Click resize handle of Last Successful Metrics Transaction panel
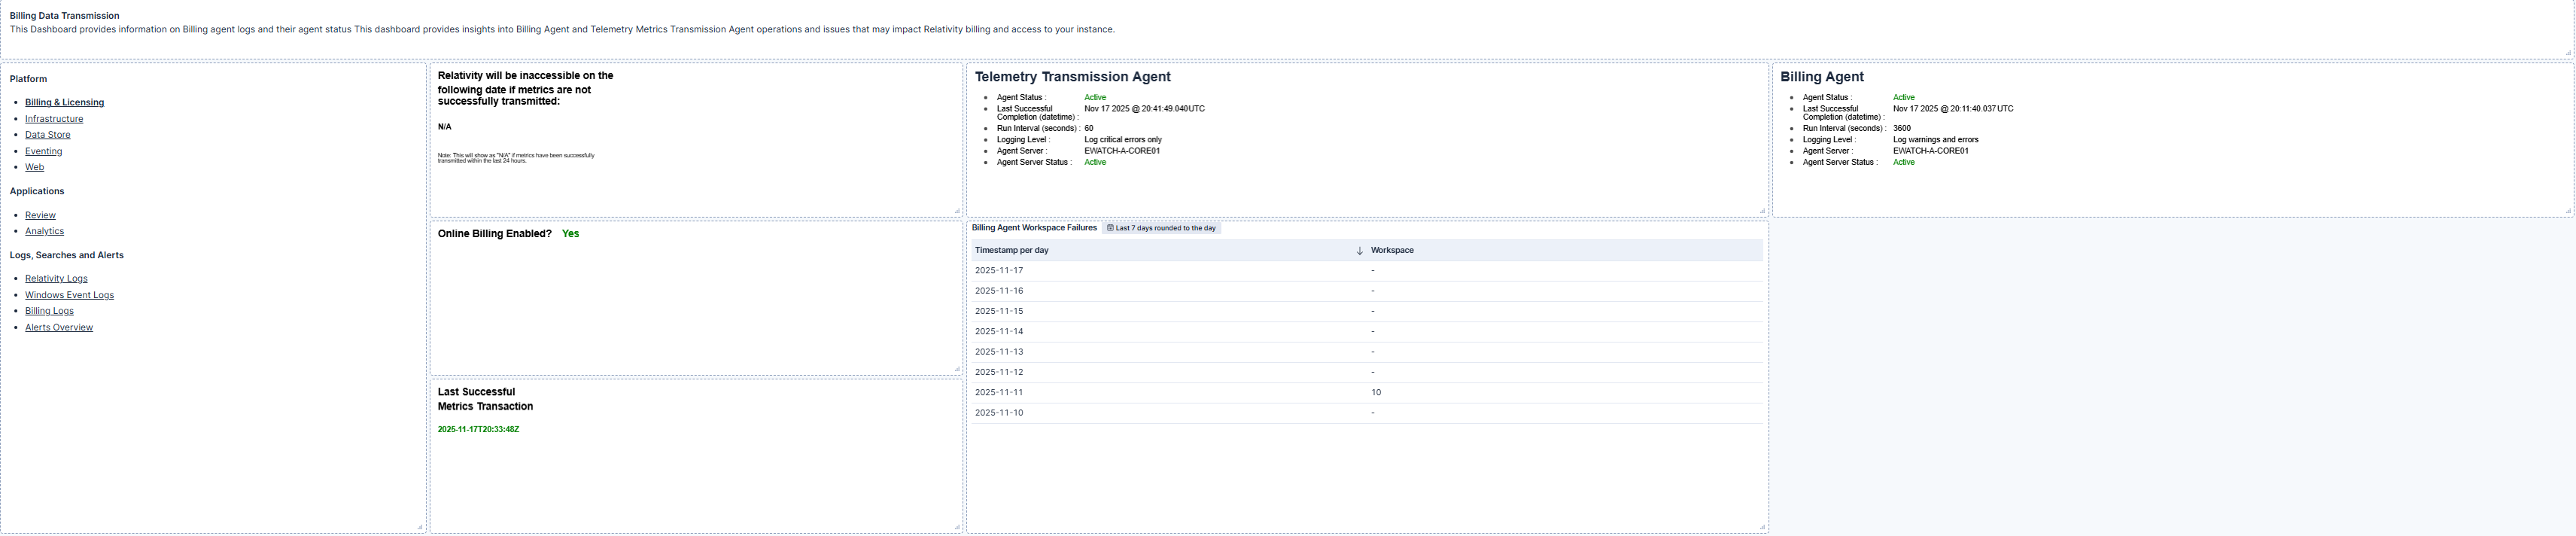This screenshot has height=536, width=2576. (x=957, y=526)
